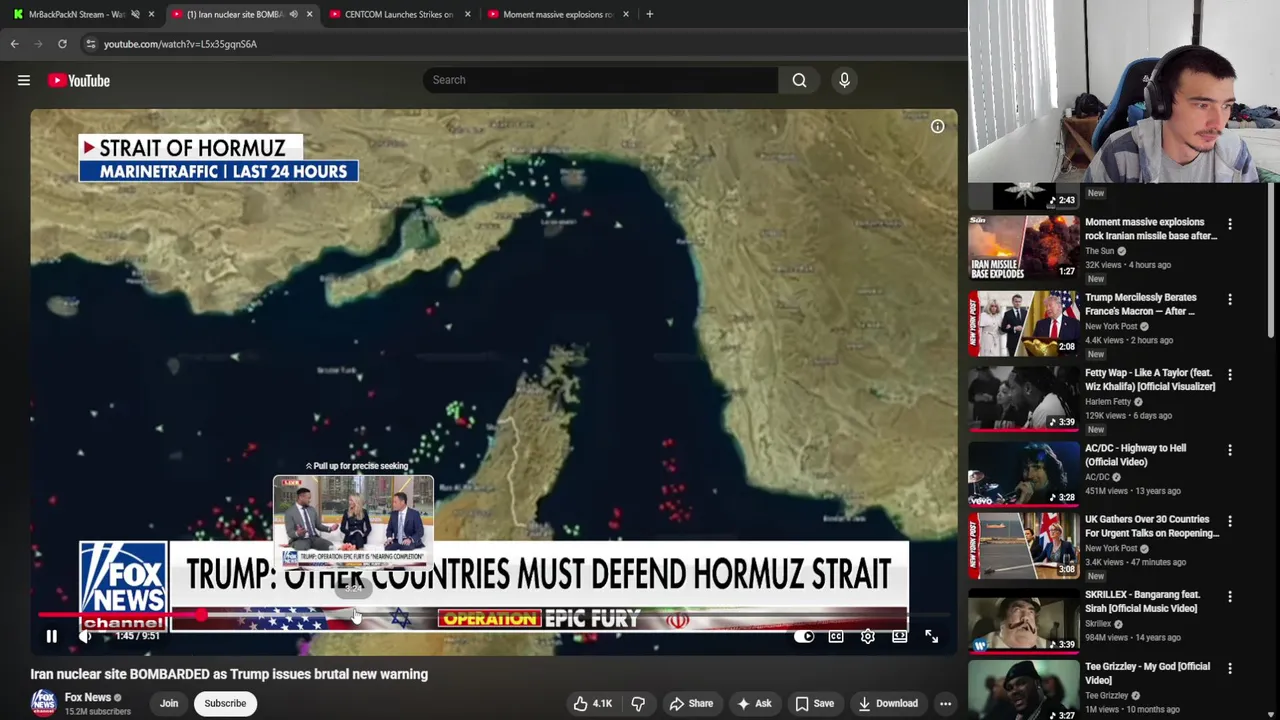Open the YouTube hamburger guide menu
Viewport: 1280px width, 720px height.
click(24, 80)
